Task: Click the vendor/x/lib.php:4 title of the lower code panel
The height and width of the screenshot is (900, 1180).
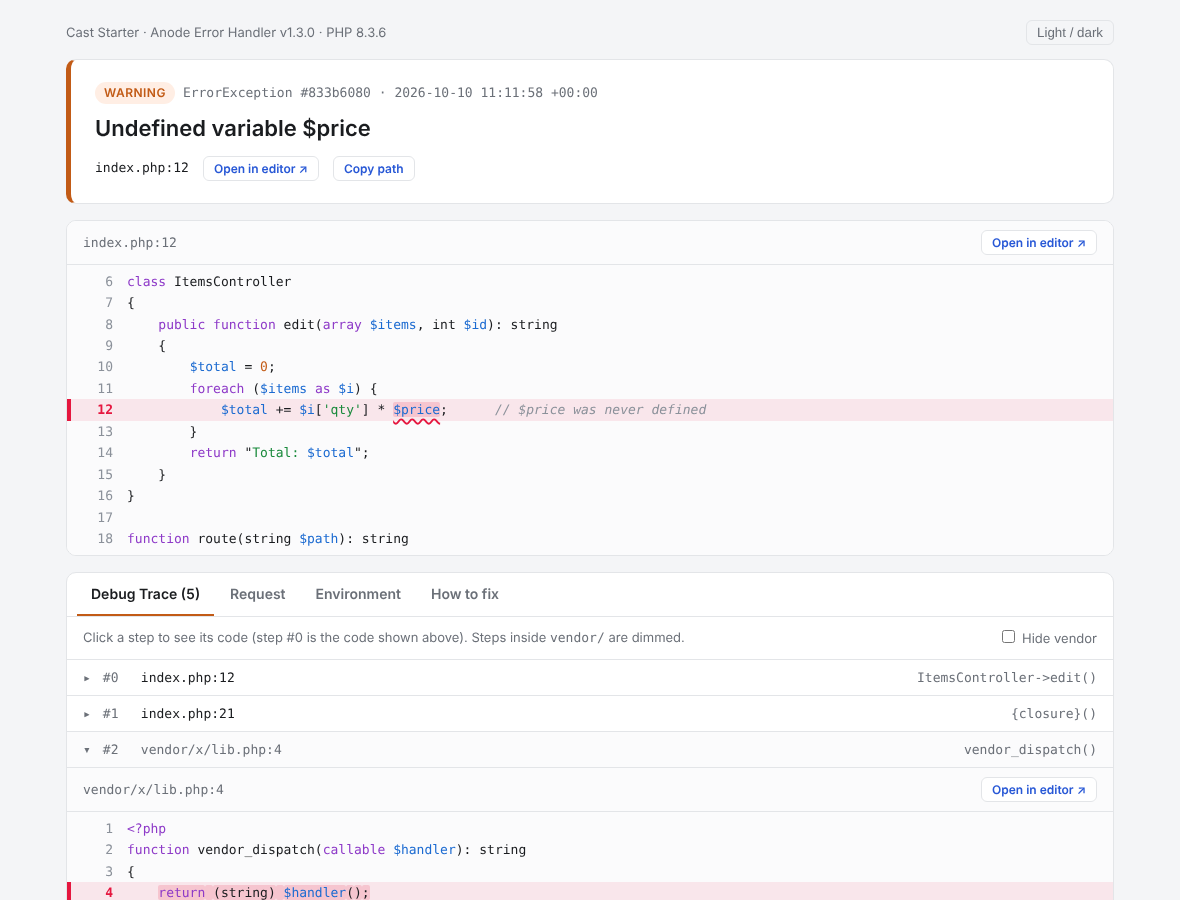Action: 153,789
